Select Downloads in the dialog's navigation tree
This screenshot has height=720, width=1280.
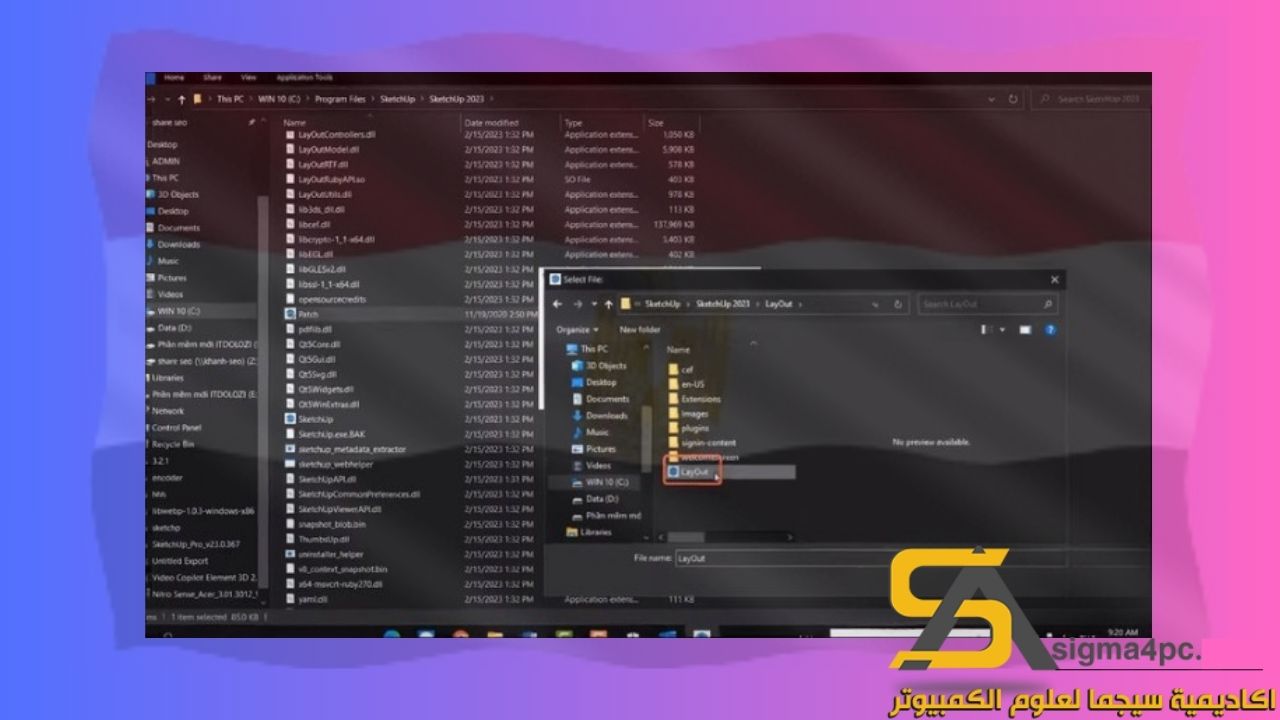(x=600, y=415)
